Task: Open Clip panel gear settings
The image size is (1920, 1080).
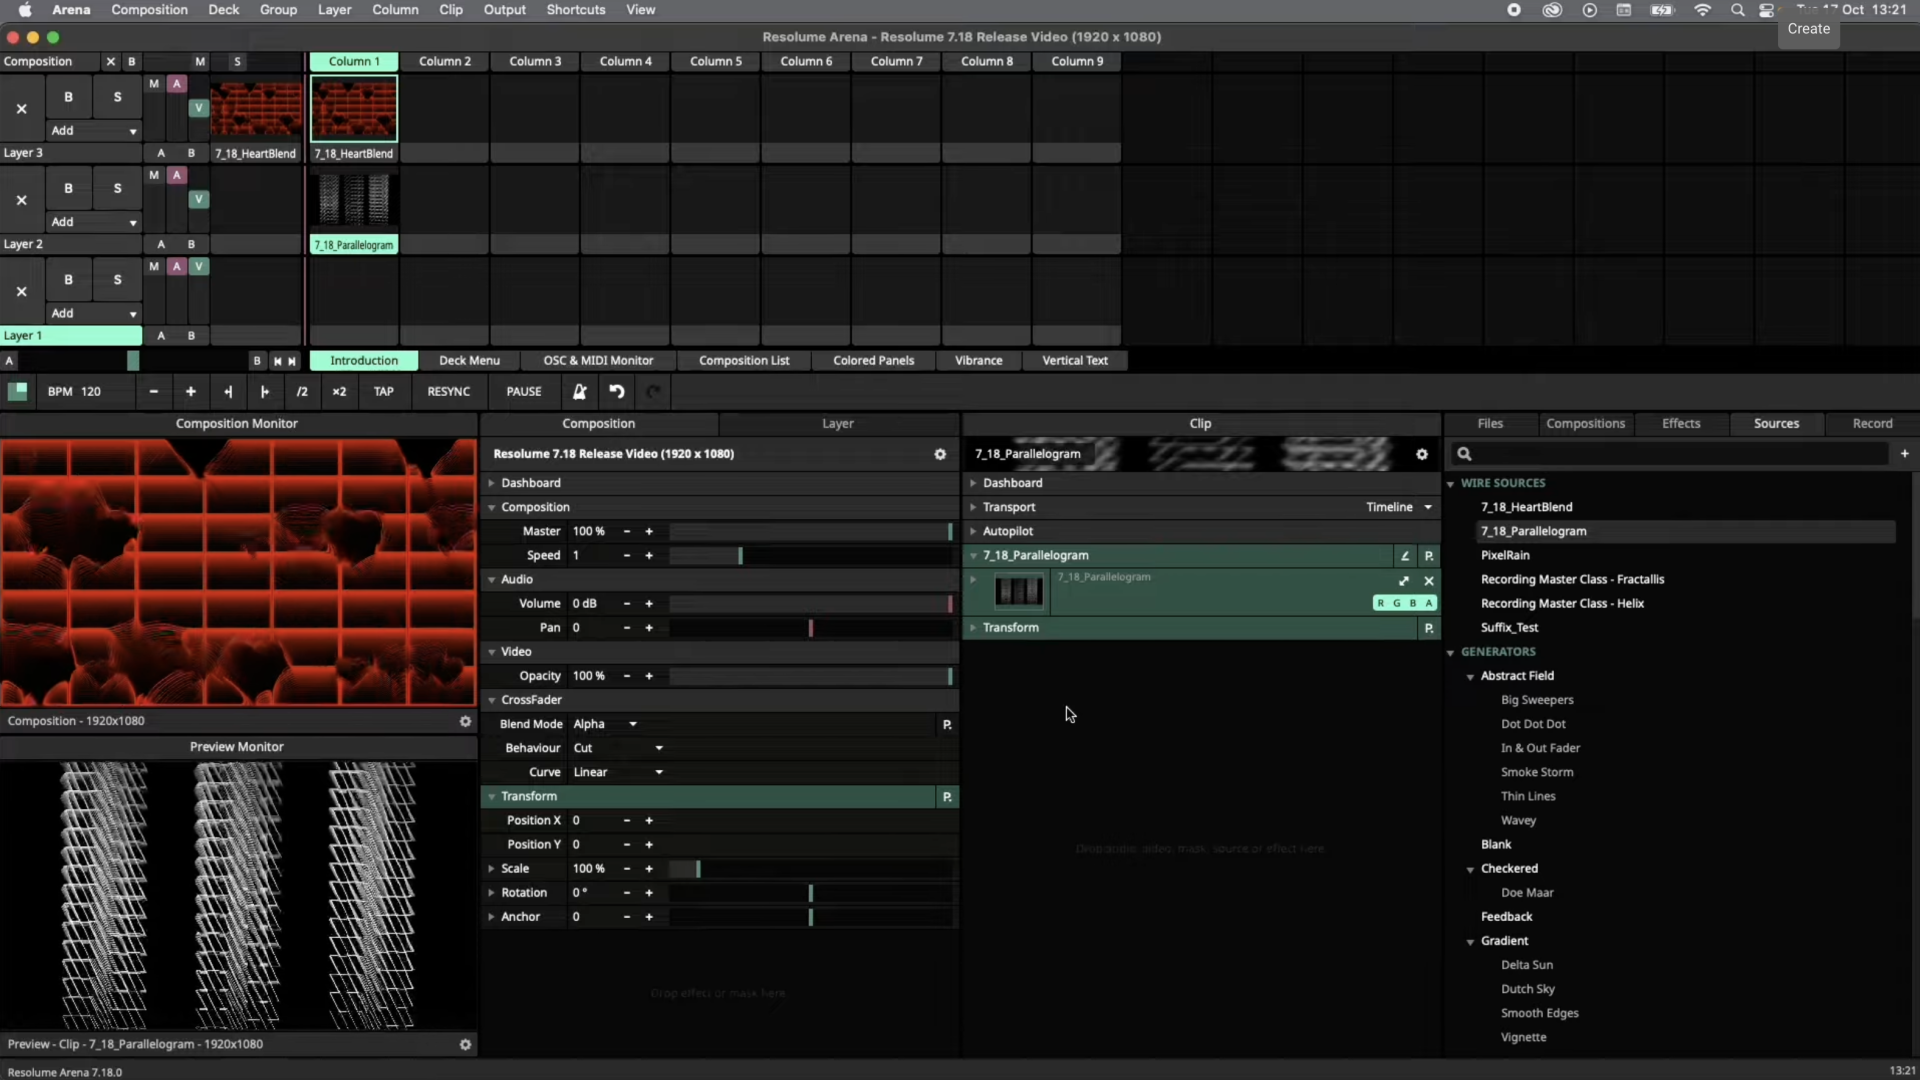Action: click(1422, 454)
